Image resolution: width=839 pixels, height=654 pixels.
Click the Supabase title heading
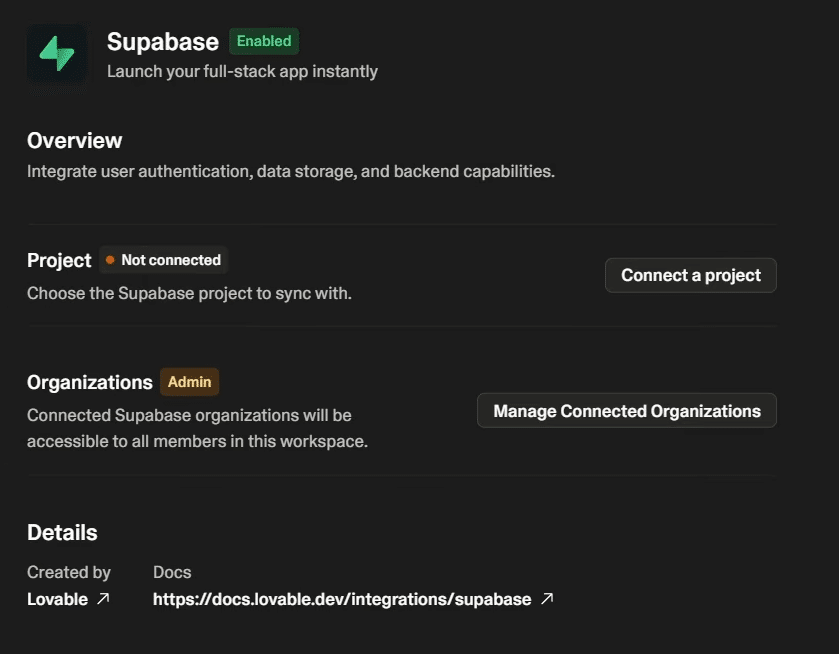[163, 42]
